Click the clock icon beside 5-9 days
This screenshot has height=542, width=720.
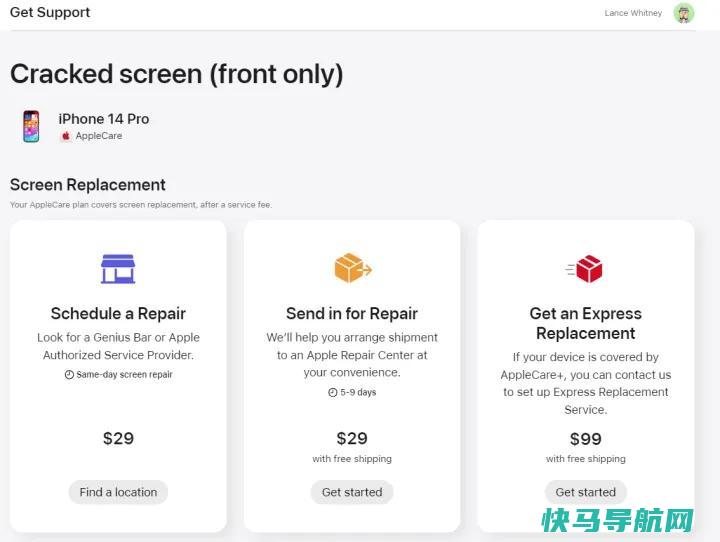point(332,392)
